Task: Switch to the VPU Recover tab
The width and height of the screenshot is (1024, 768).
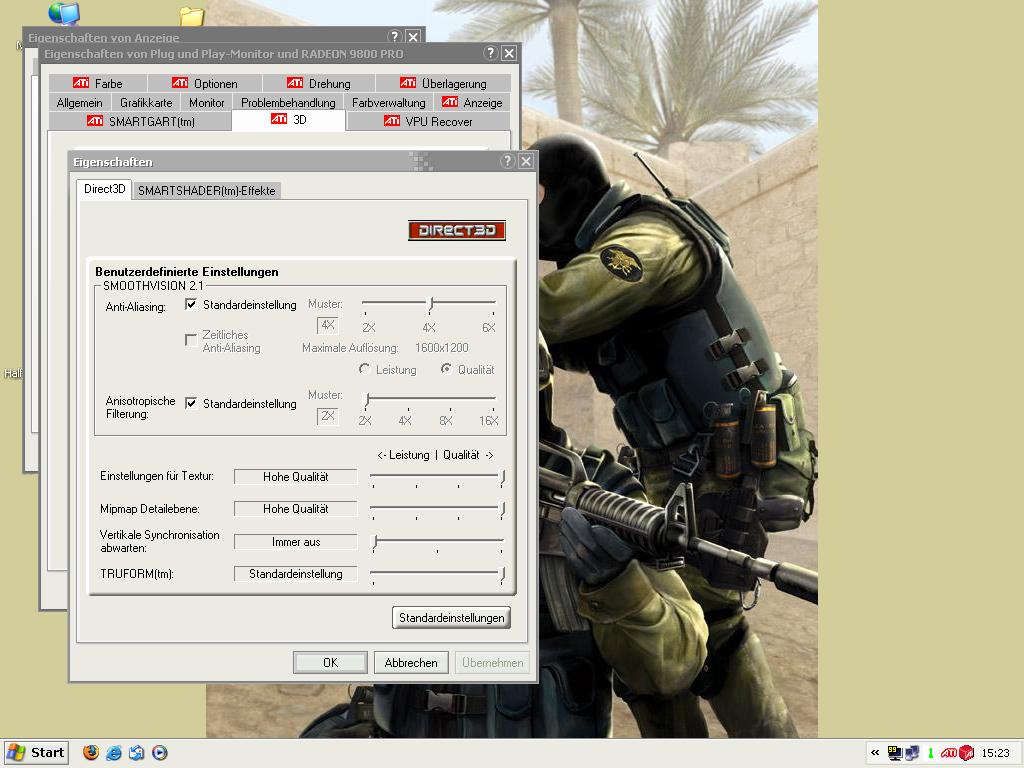Action: (x=428, y=121)
